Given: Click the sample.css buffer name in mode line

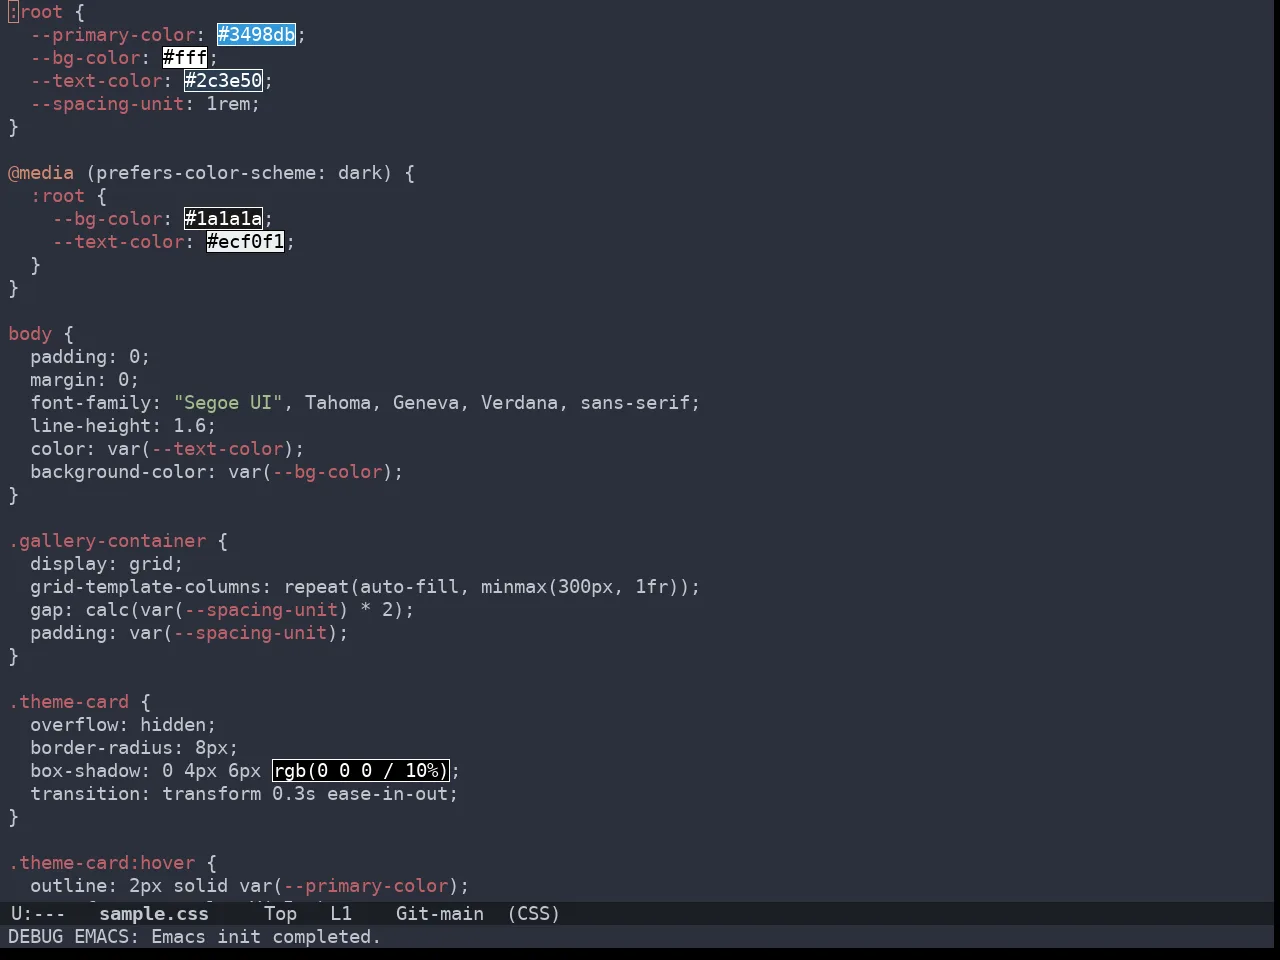Looking at the screenshot, I should pyautogui.click(x=154, y=914).
